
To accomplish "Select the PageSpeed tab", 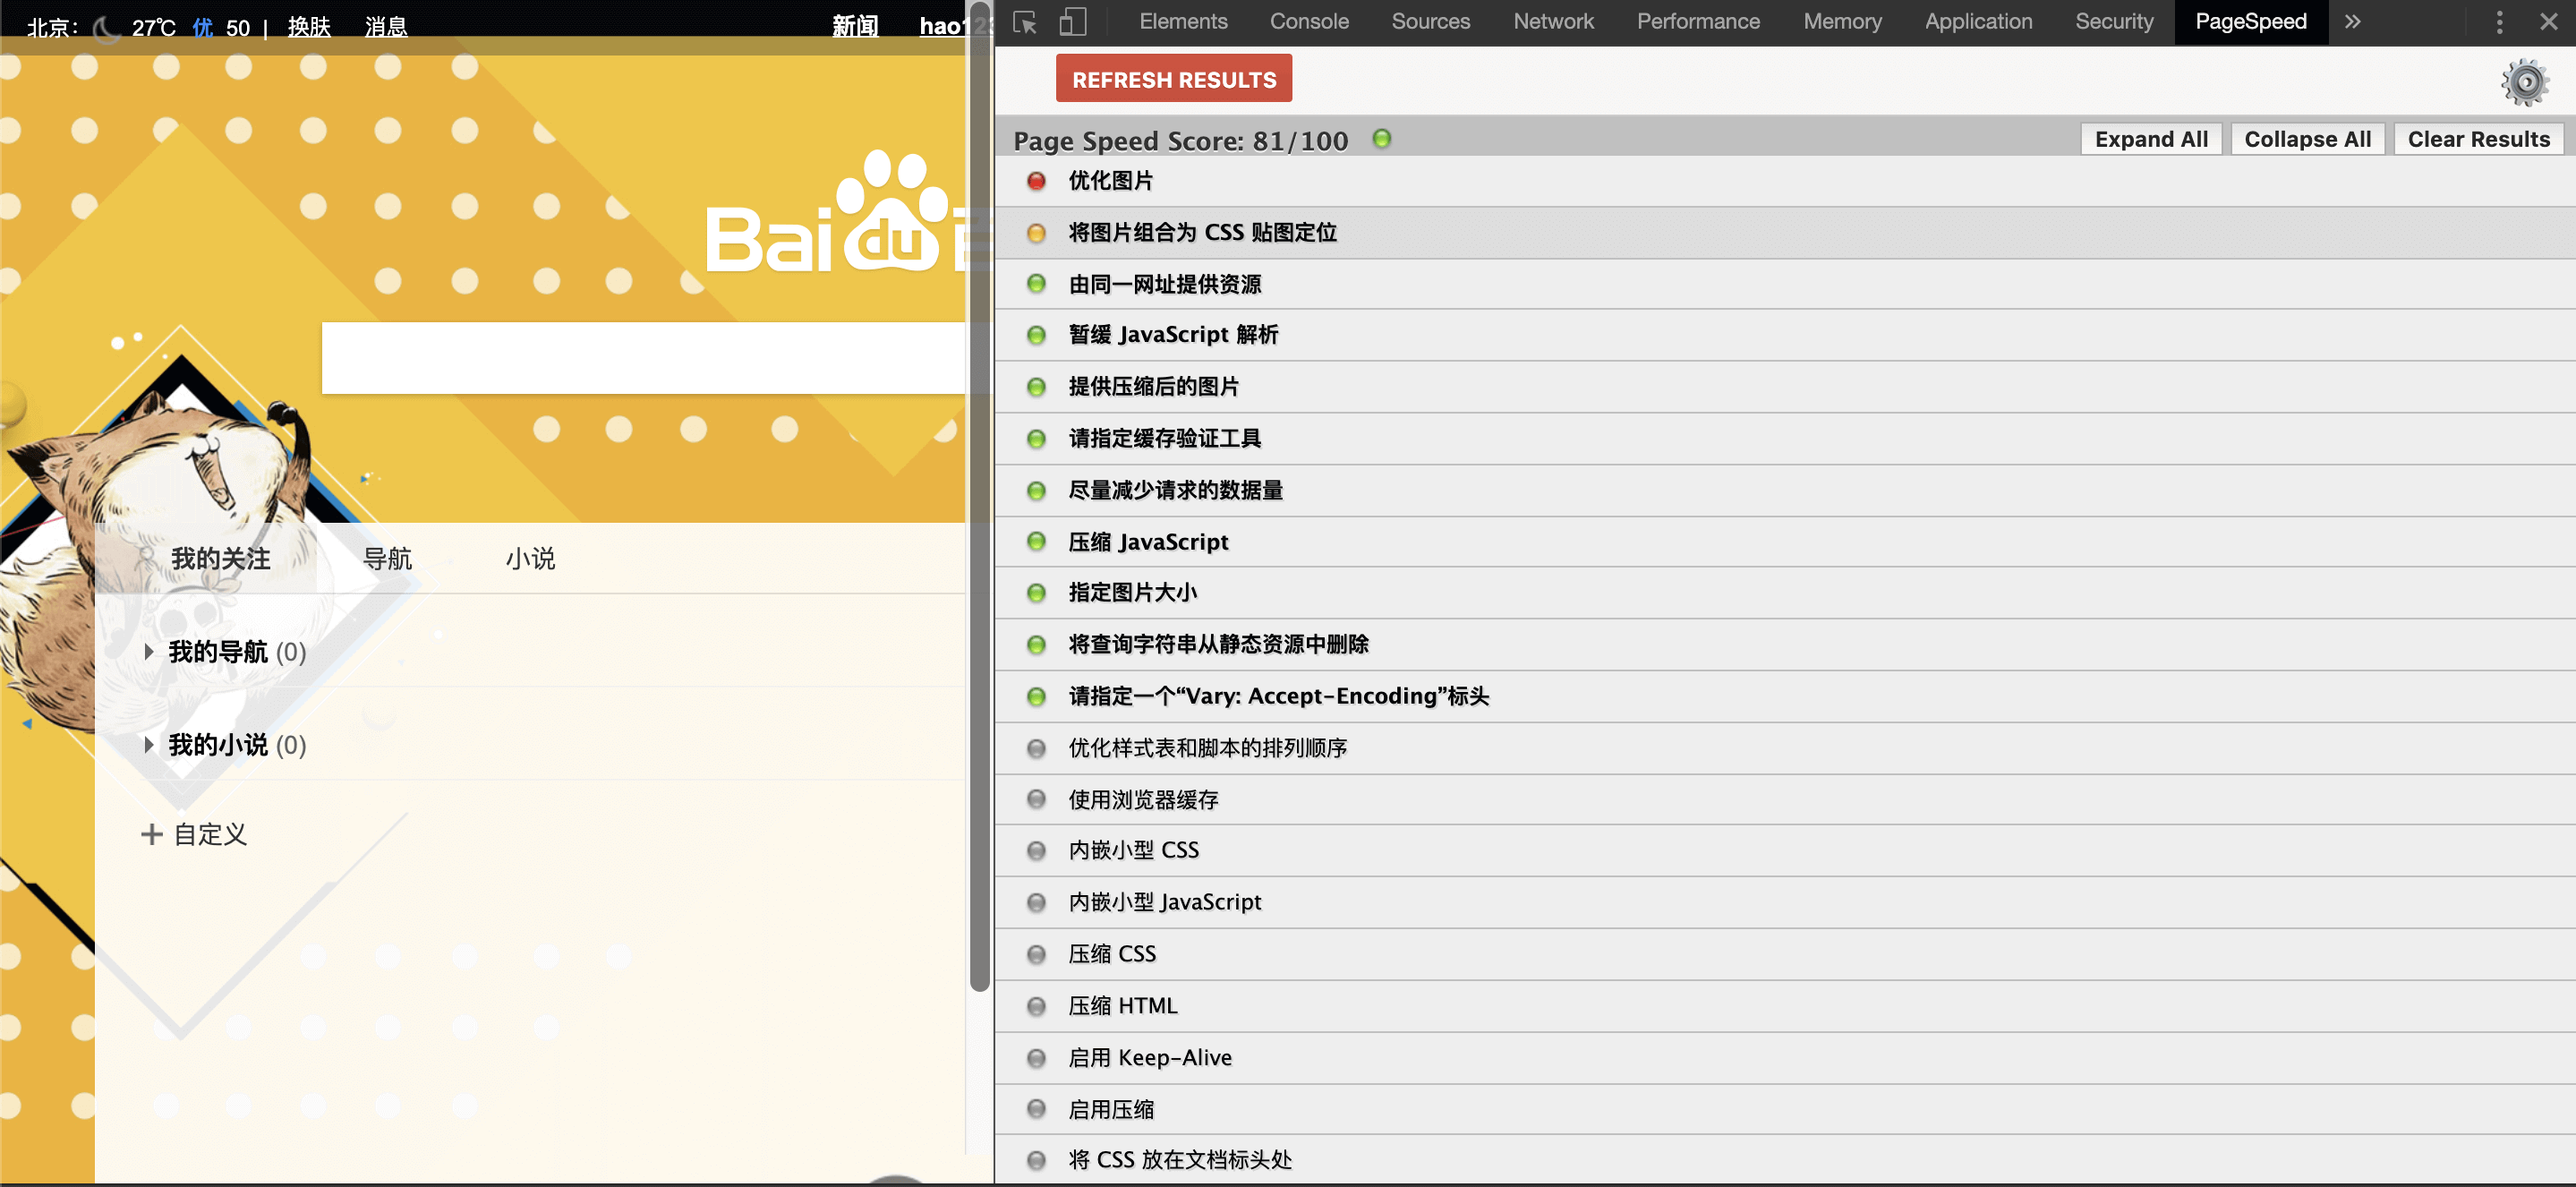I will (2250, 22).
